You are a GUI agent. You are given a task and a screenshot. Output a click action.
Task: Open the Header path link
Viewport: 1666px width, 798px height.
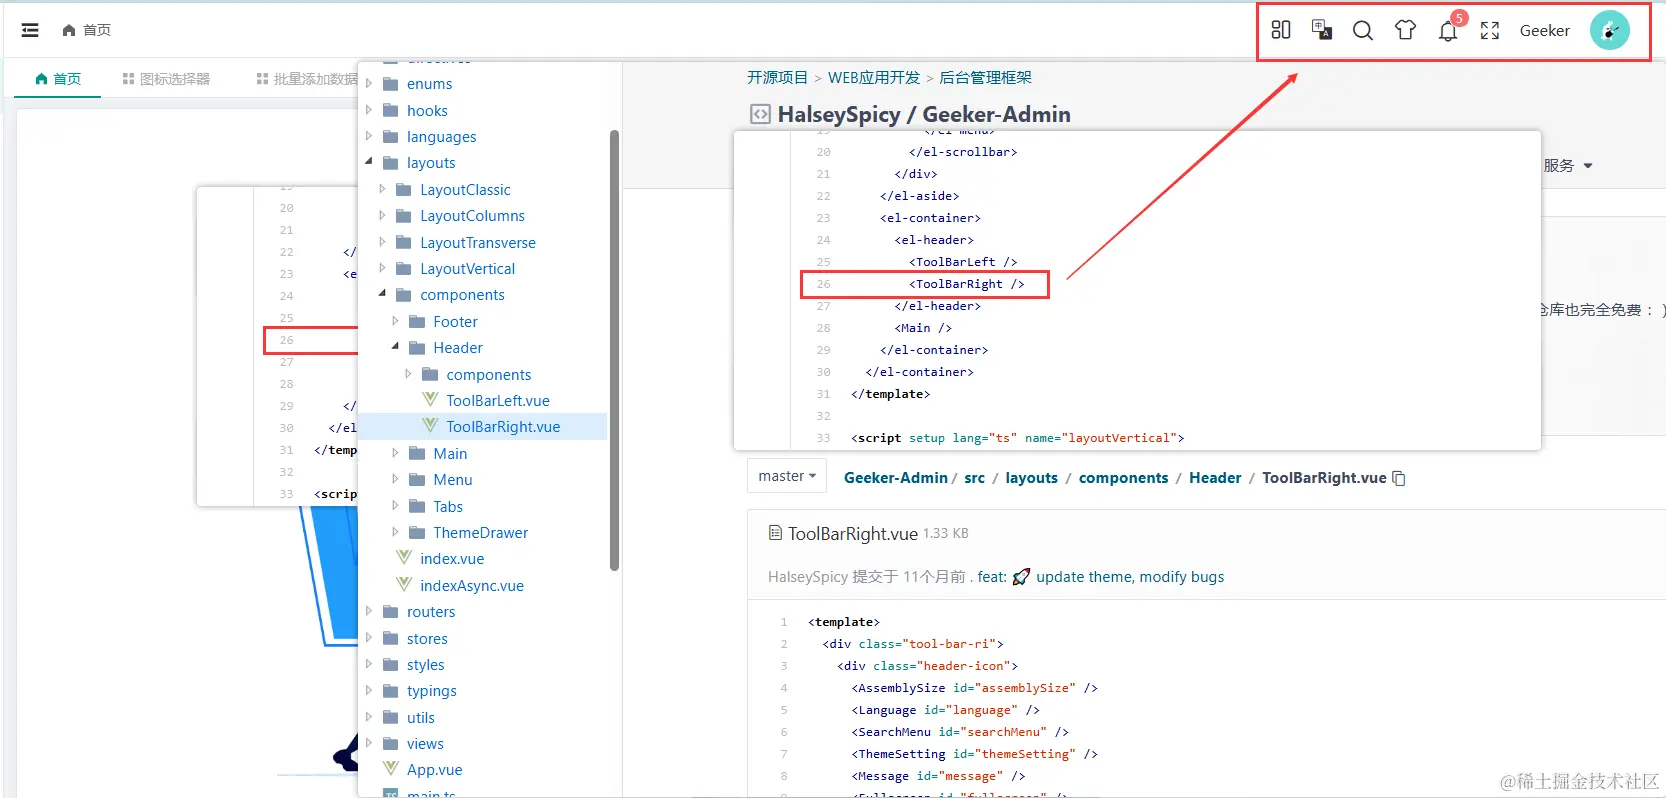1215,478
